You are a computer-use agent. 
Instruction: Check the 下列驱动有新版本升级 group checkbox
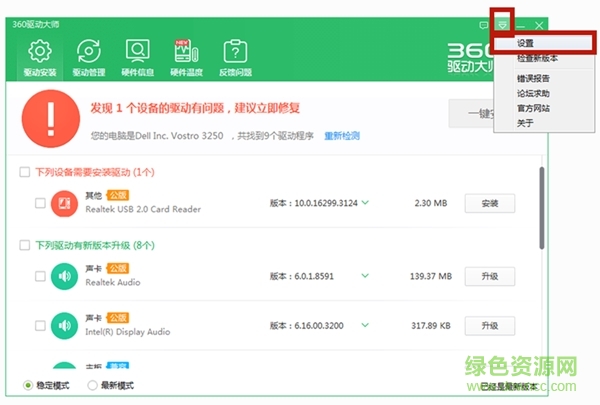[x=25, y=244]
